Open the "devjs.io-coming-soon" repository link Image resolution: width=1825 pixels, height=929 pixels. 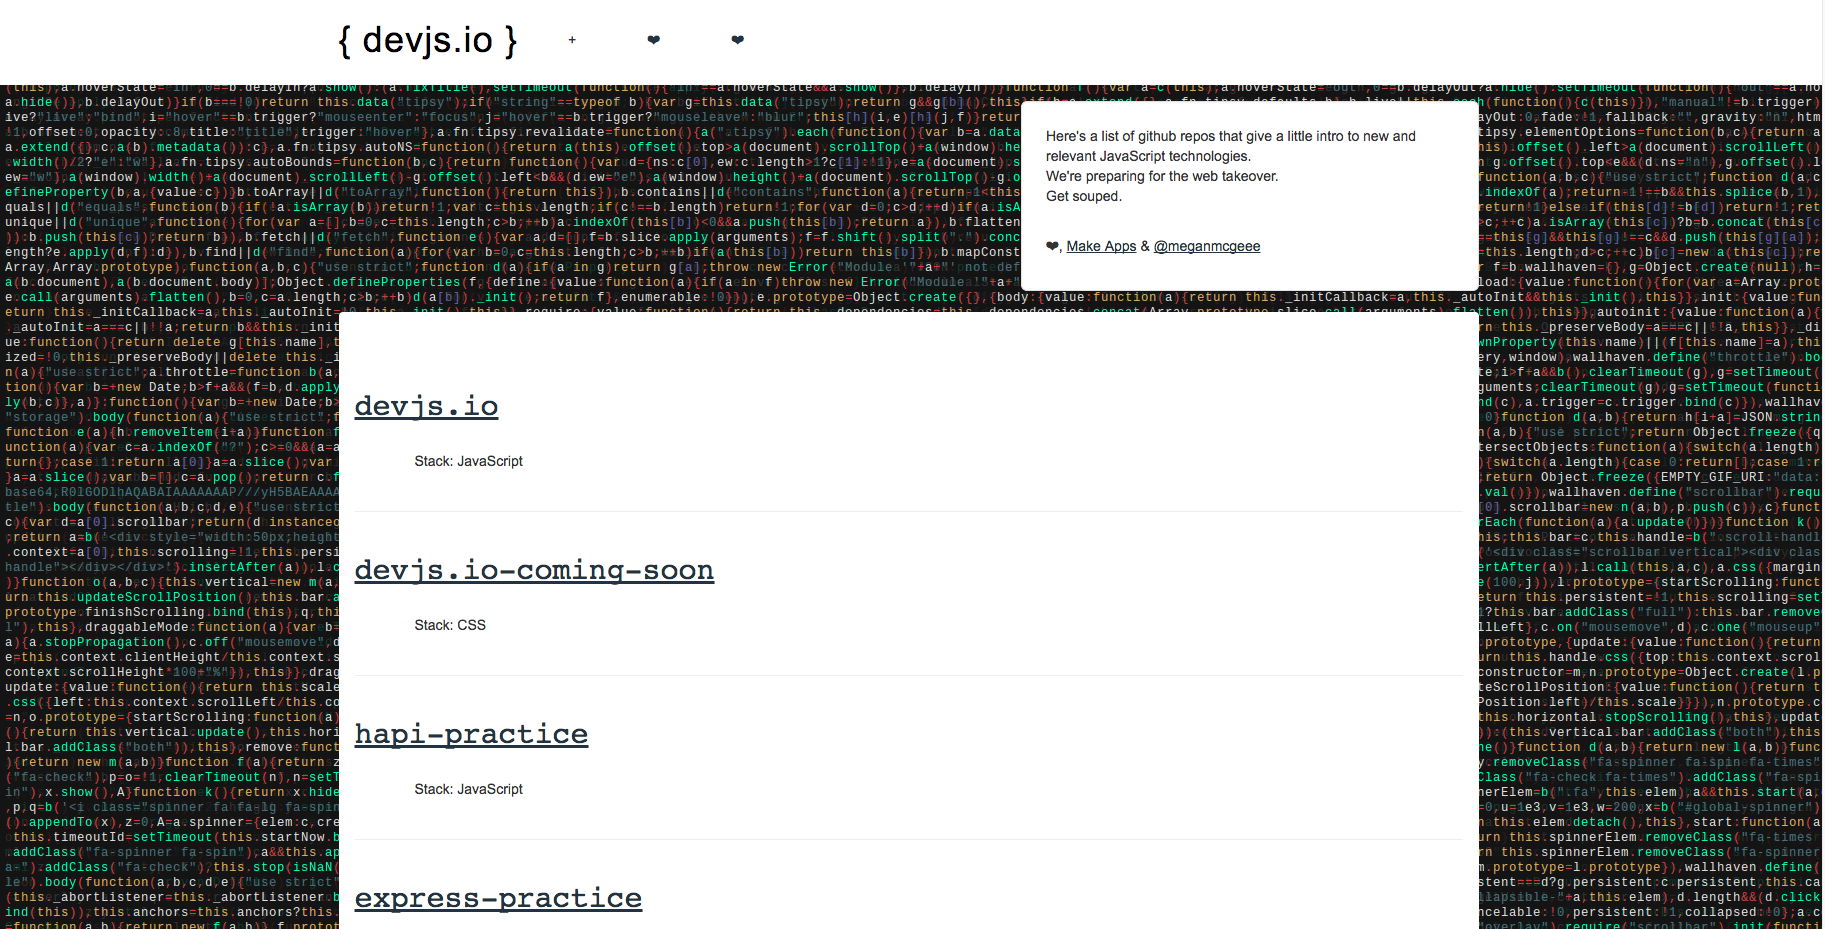coord(534,570)
